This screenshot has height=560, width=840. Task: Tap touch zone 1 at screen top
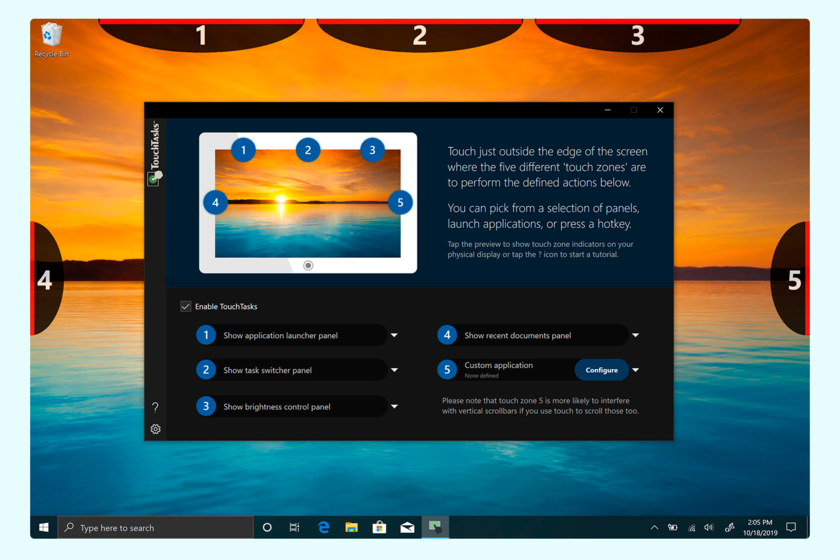click(x=201, y=35)
